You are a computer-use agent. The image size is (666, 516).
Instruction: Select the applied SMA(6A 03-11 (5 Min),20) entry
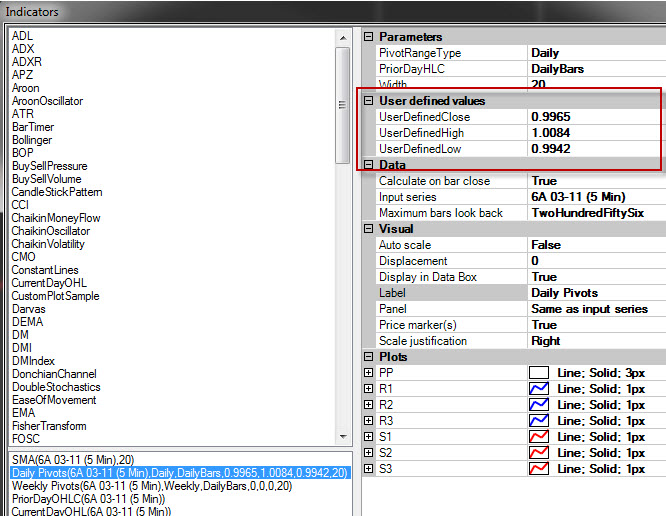point(73,460)
